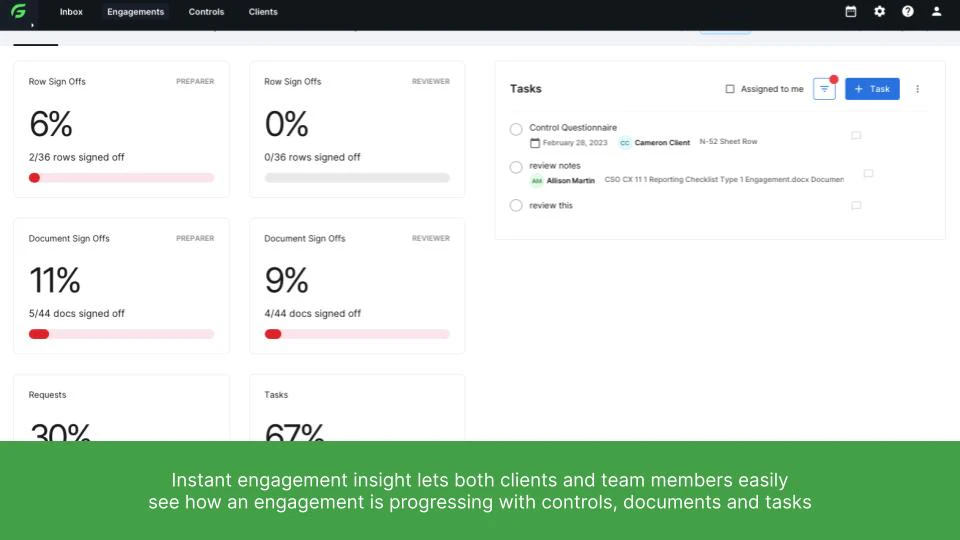Switch to the Controls tab

[x=206, y=12]
